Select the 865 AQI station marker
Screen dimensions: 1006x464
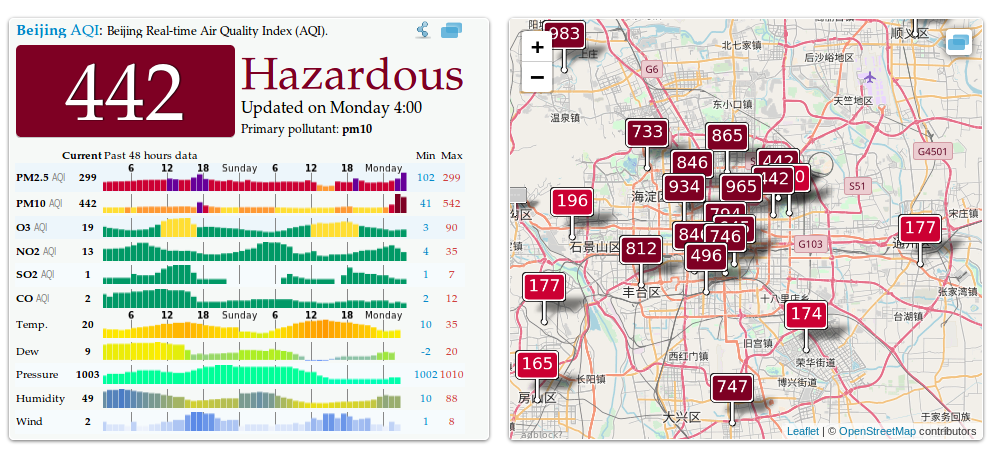click(x=727, y=136)
